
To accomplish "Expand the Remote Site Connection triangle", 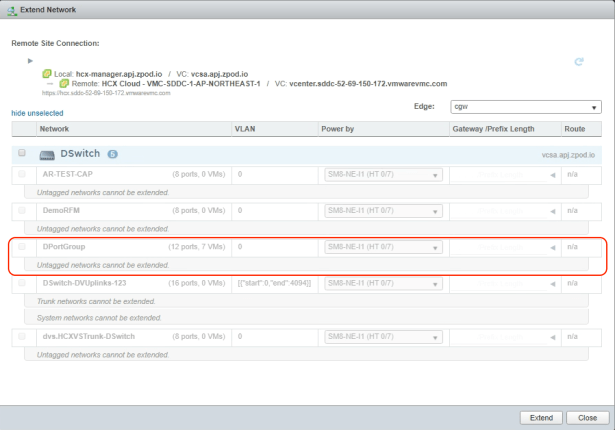I will tap(31, 62).
